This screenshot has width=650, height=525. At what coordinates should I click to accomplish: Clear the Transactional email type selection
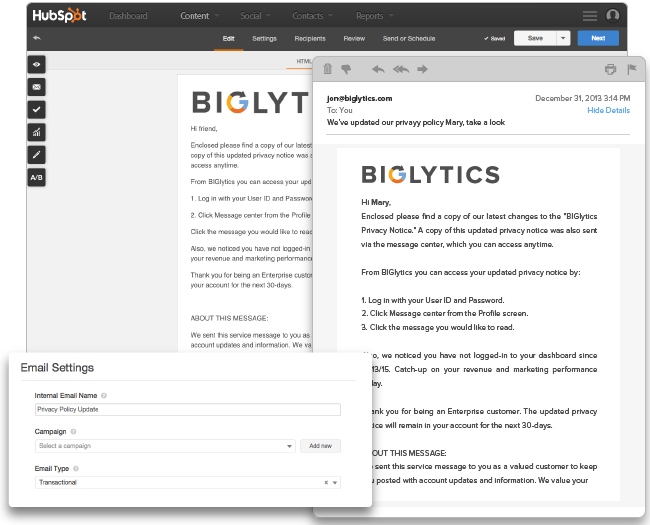click(326, 482)
